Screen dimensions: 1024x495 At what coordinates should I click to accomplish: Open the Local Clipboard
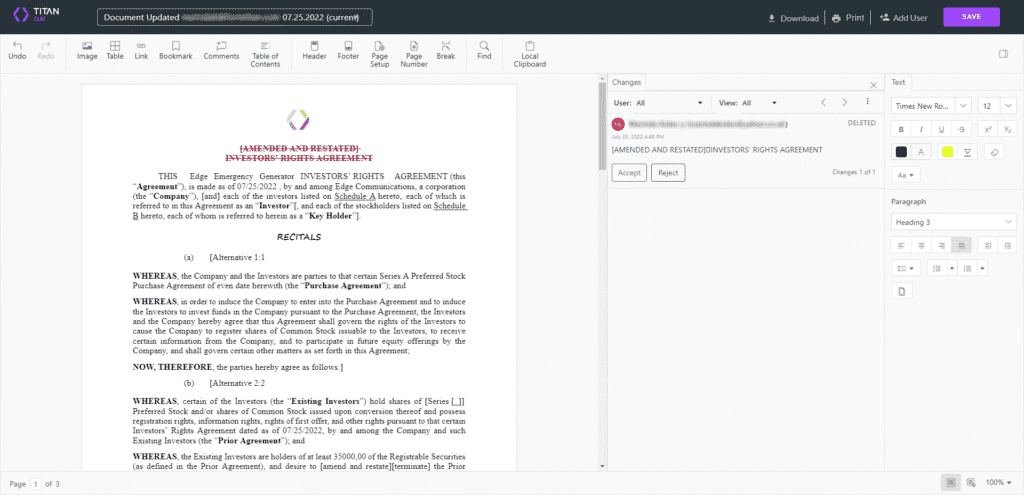pos(530,54)
